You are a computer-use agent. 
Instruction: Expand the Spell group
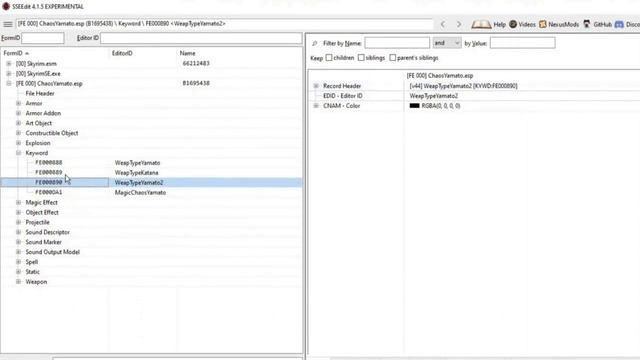click(18, 262)
